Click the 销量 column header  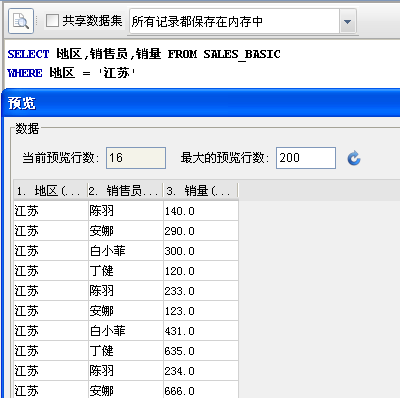tap(201, 191)
